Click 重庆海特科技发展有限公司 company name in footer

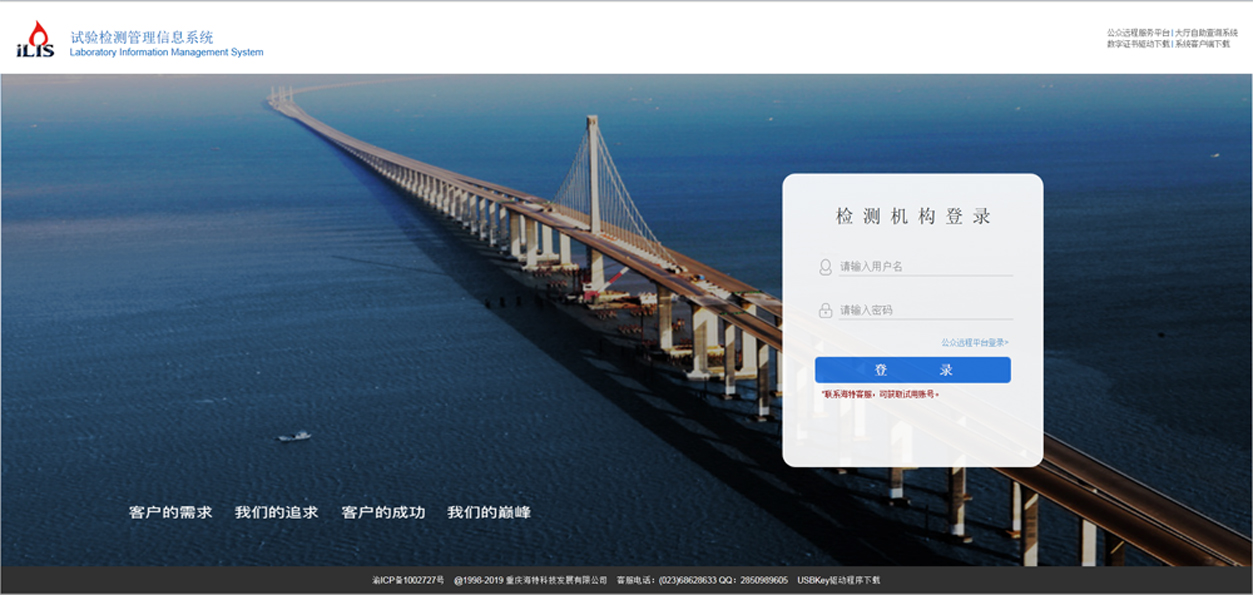[556, 580]
